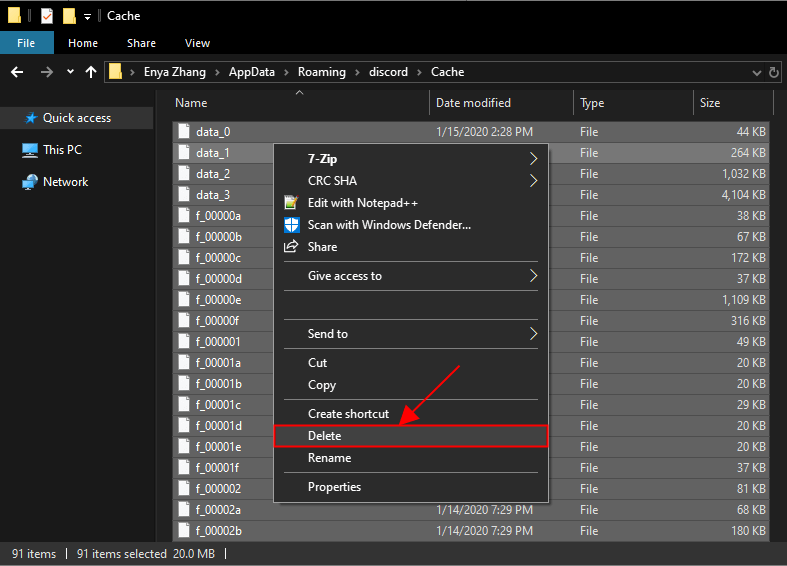This screenshot has width=787, height=566.
Task: Open the CRC SHA submenu
Action: [411, 181]
